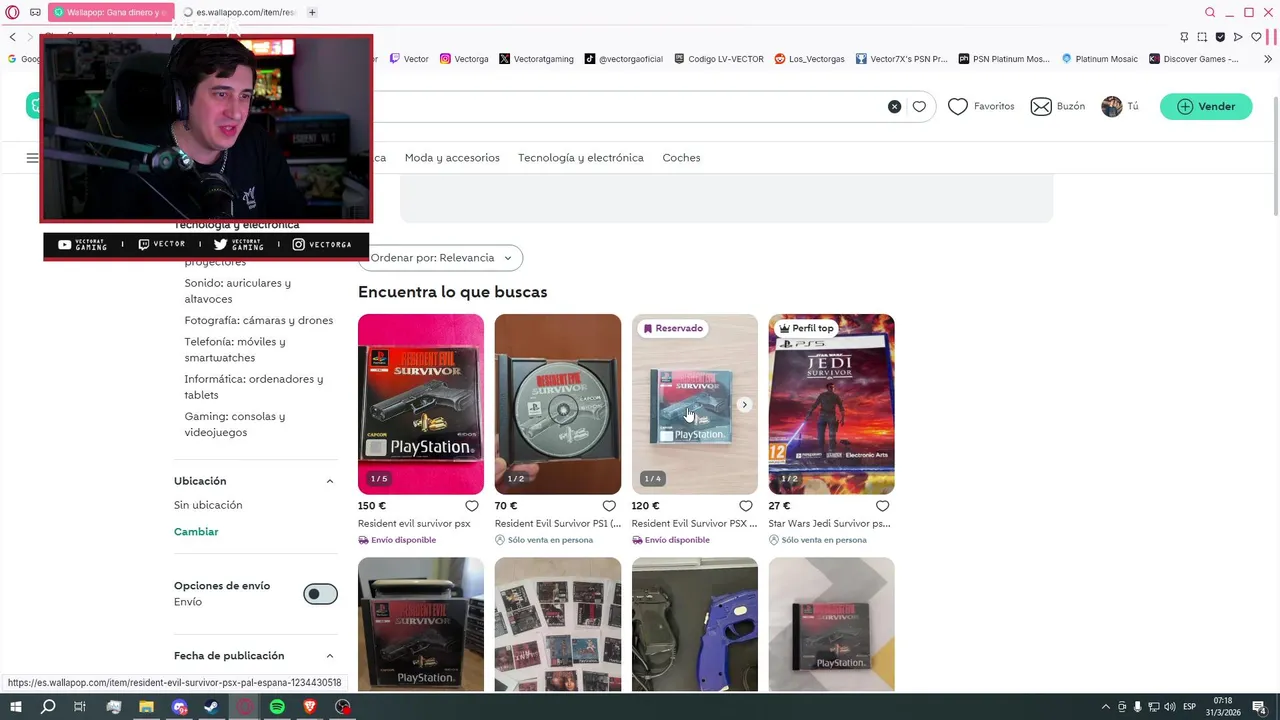The image size is (1280, 720).
Task: Select Informática: ordenadores y tablets
Action: coord(254,387)
